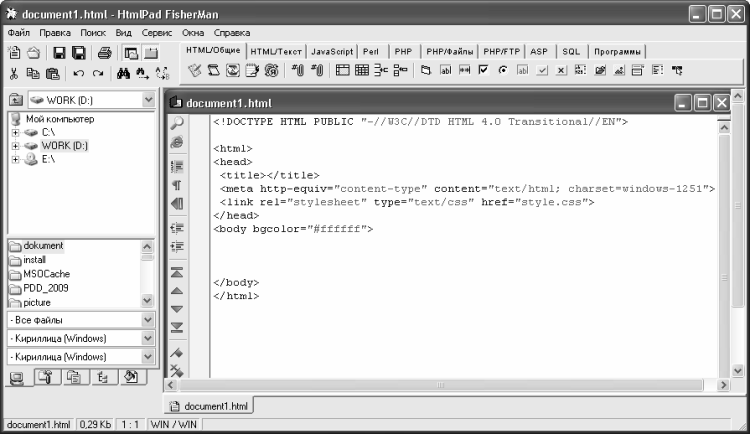Click the Cut scissors icon

[x=14, y=73]
